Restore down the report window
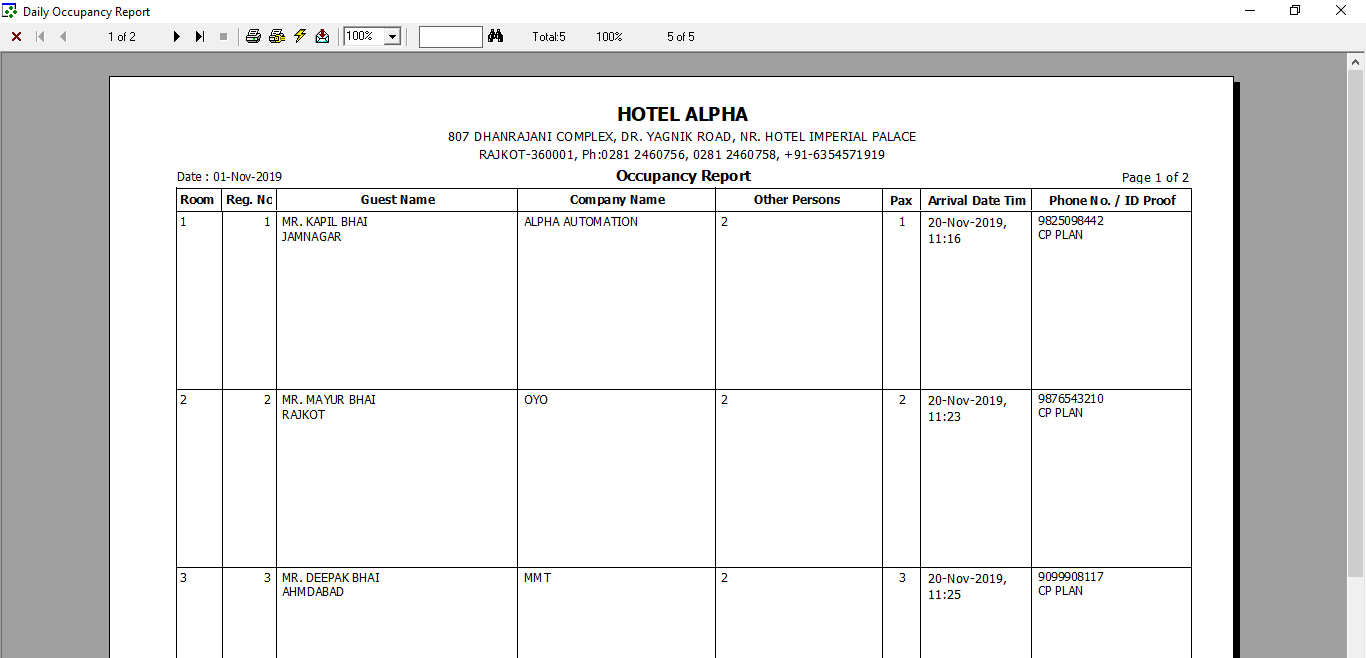This screenshot has width=1366, height=658. coord(1295,11)
